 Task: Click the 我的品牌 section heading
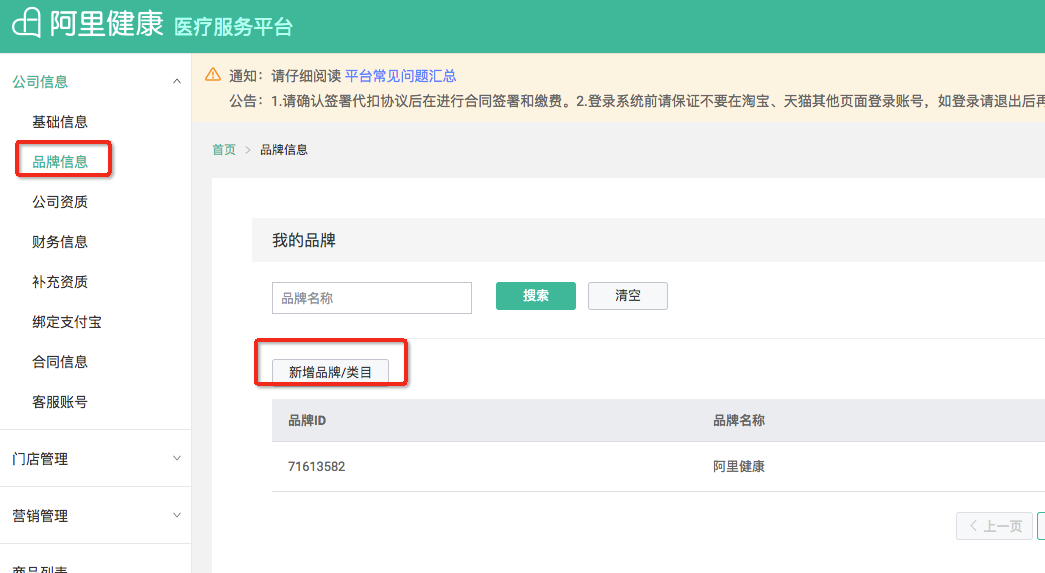tap(304, 240)
